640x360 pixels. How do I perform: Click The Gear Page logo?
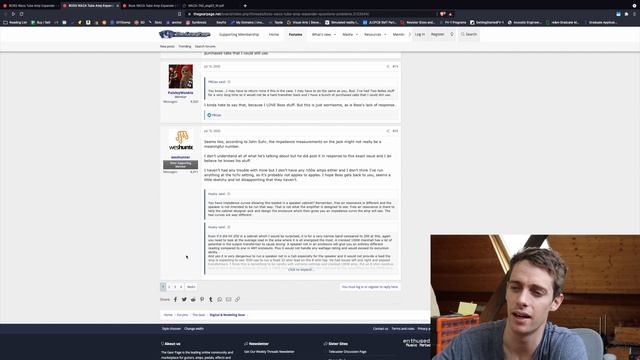click(x=184, y=34)
